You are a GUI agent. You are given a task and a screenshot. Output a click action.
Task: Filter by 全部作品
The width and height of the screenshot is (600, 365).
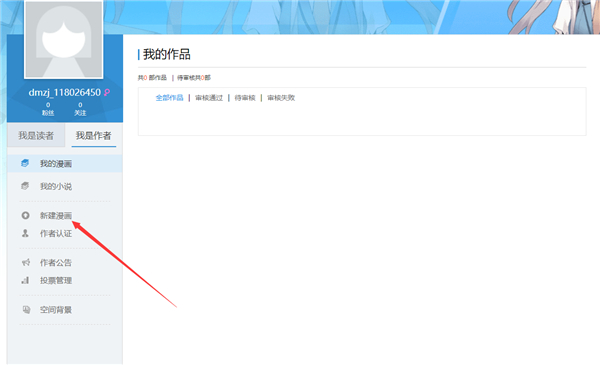pyautogui.click(x=170, y=98)
